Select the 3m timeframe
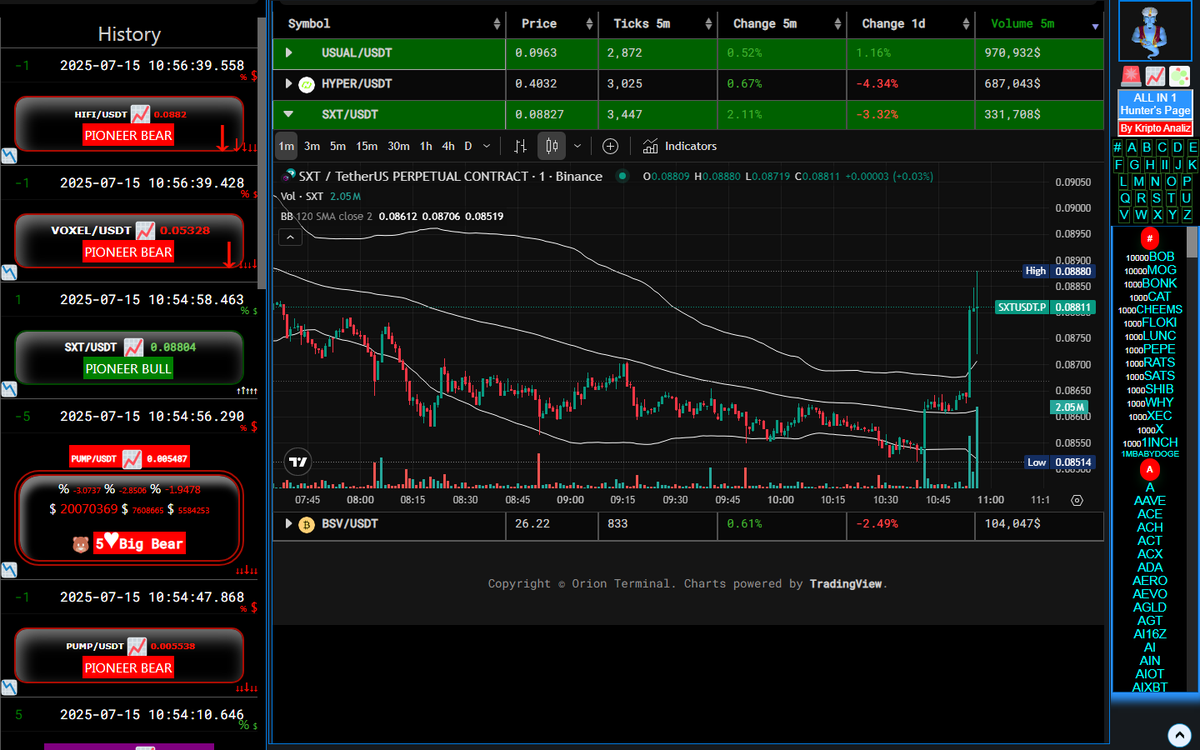The height and width of the screenshot is (750, 1200). [x=312, y=146]
